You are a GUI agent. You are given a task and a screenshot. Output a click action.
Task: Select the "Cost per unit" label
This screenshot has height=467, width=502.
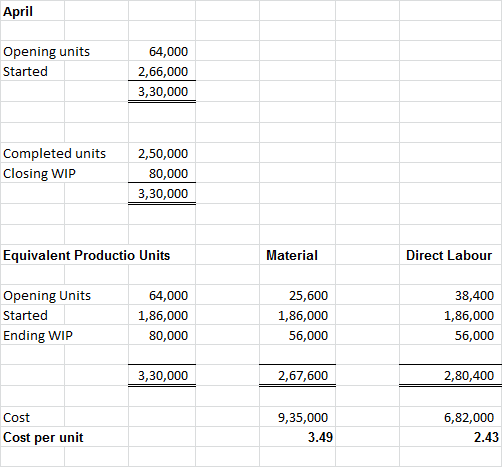pyautogui.click(x=43, y=438)
